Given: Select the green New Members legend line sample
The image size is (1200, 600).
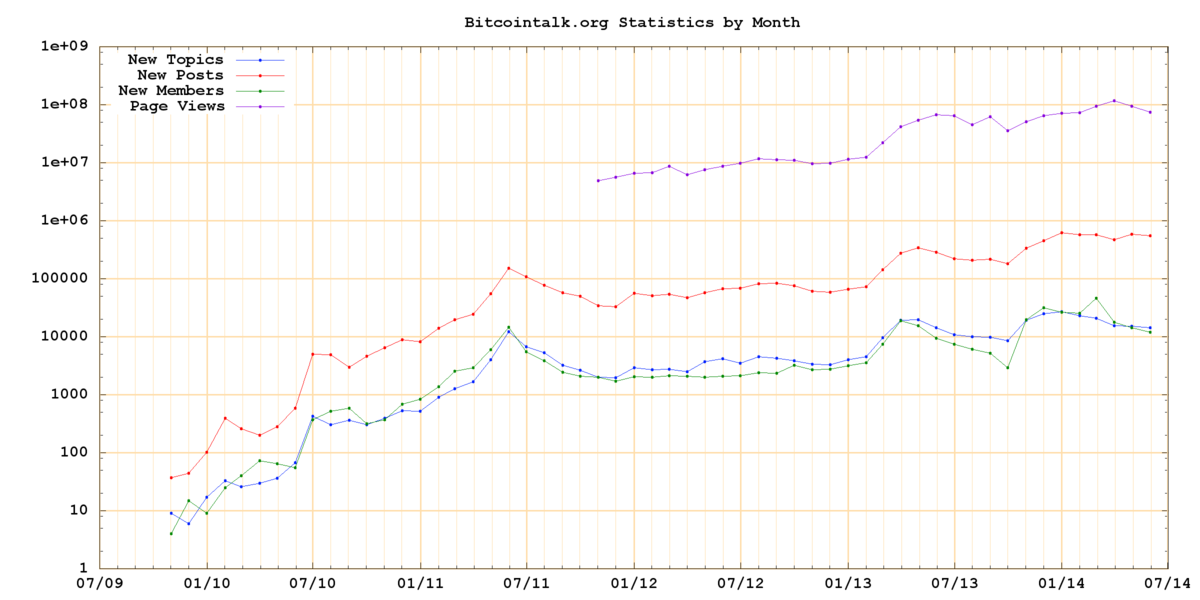Looking at the screenshot, I should click(x=260, y=90).
